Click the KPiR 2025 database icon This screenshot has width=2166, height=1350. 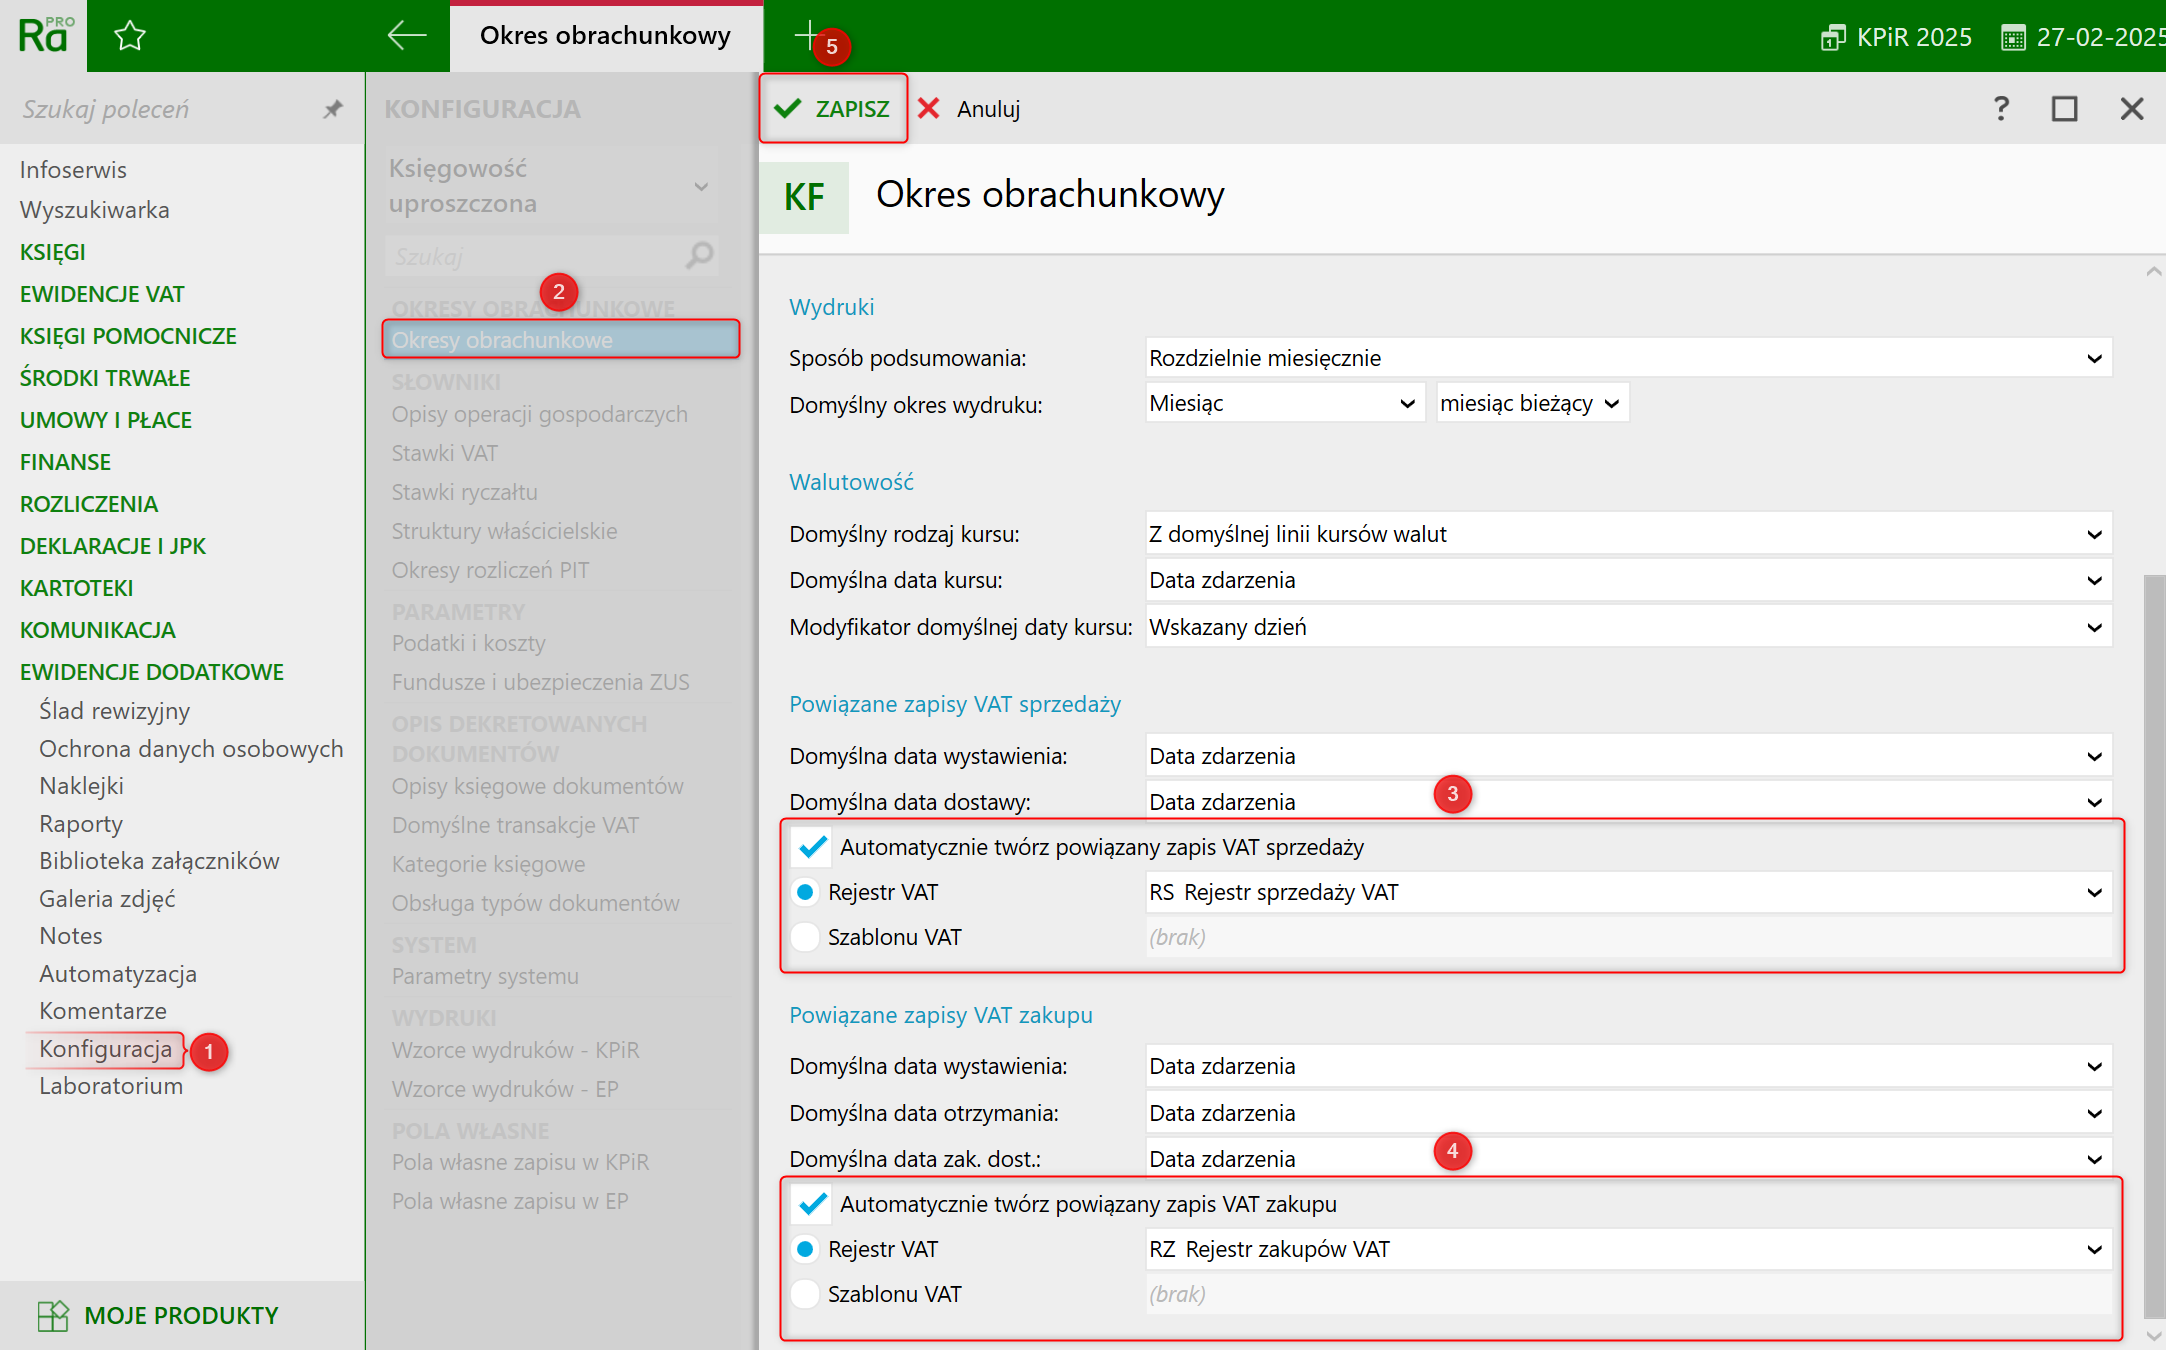click(x=1832, y=38)
